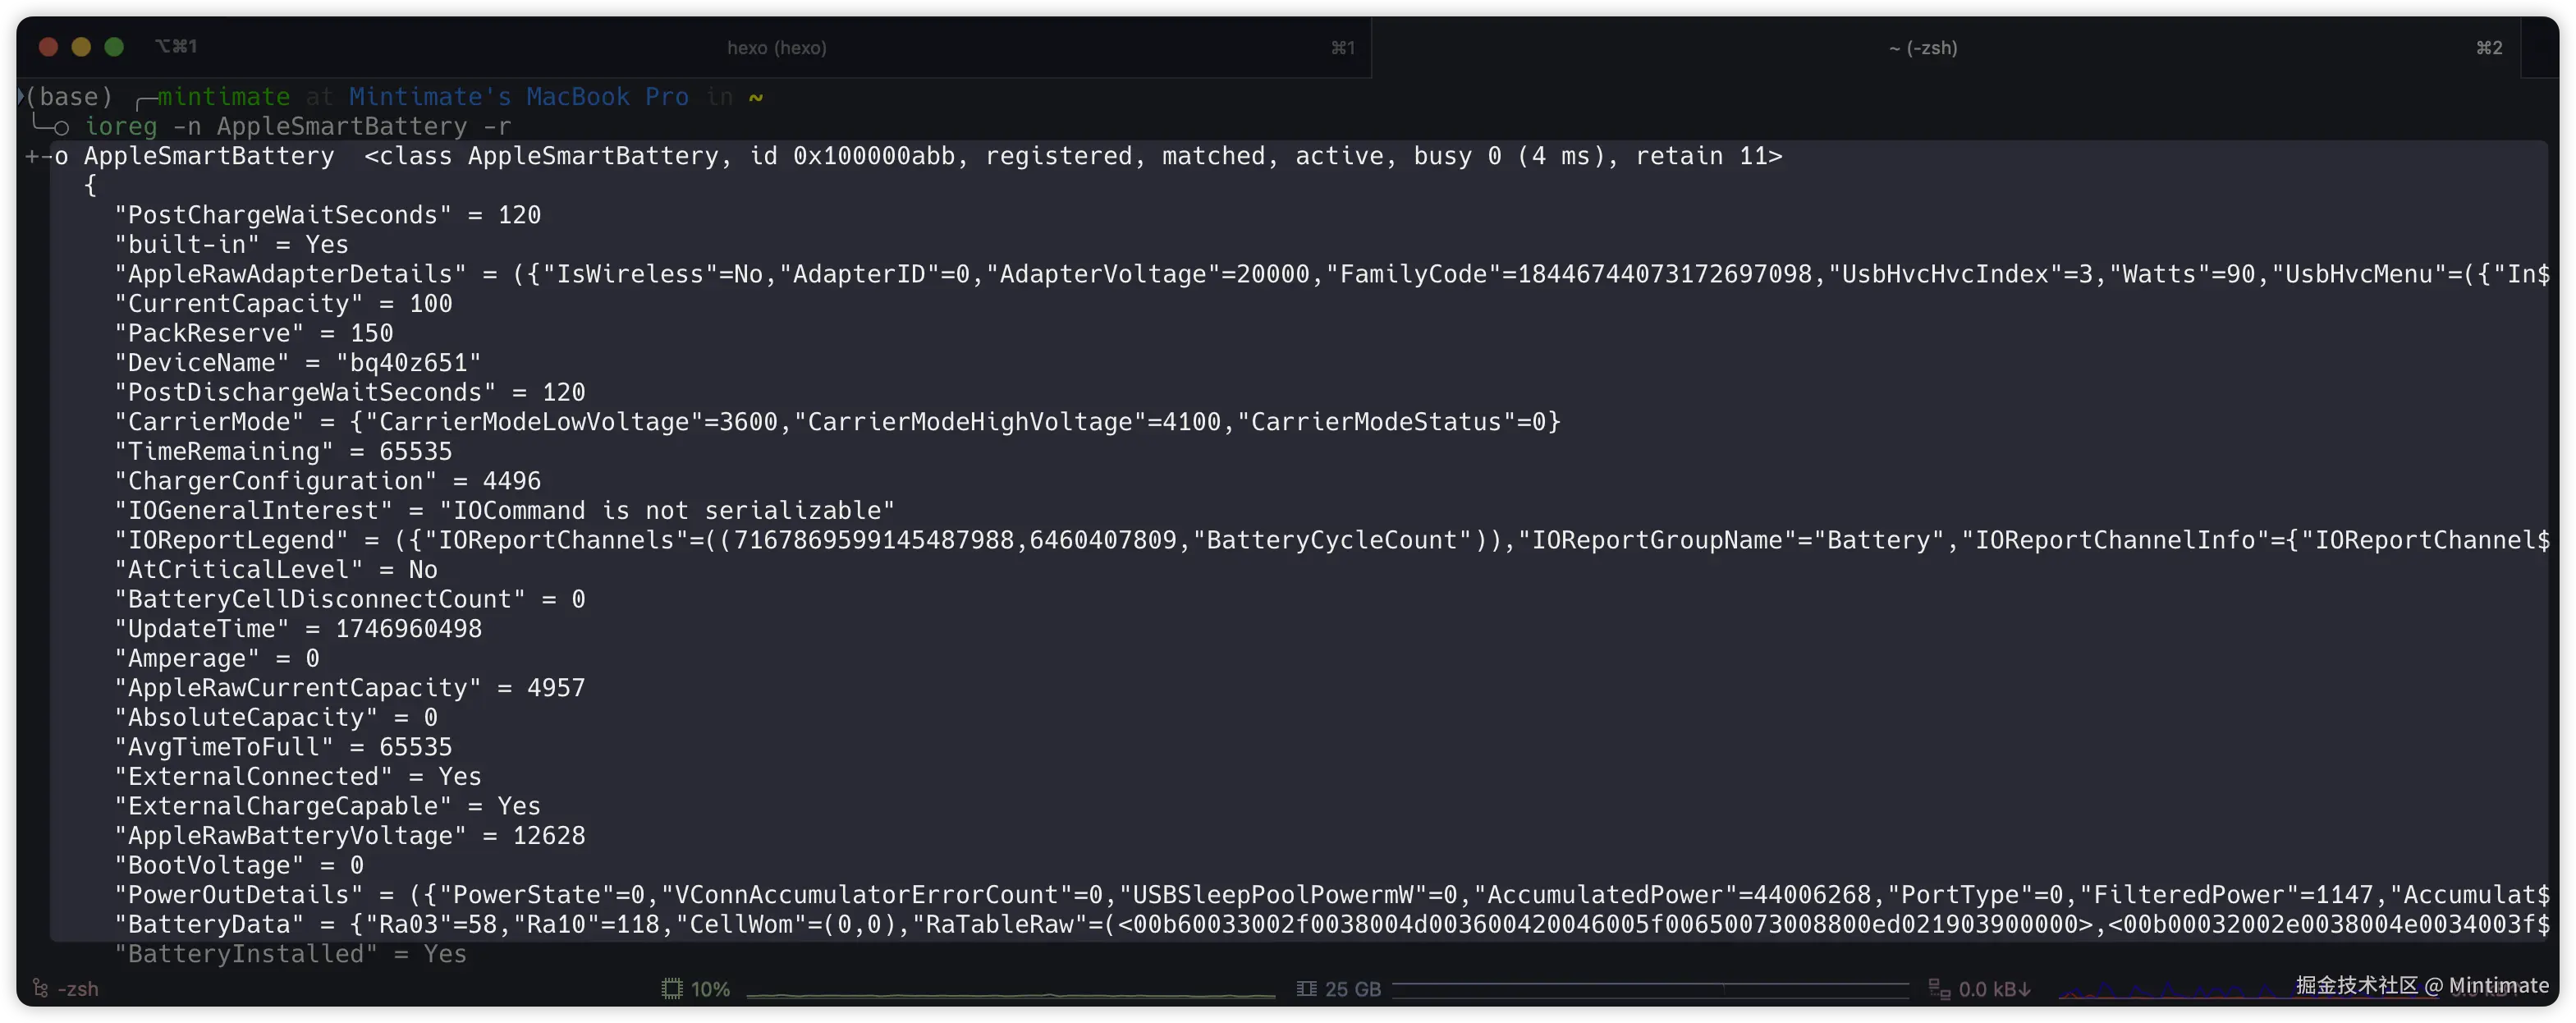This screenshot has height=1023, width=2576.
Task: Click the BatteryCycleCount text in IOReportLegend
Action: [x=1331, y=540]
